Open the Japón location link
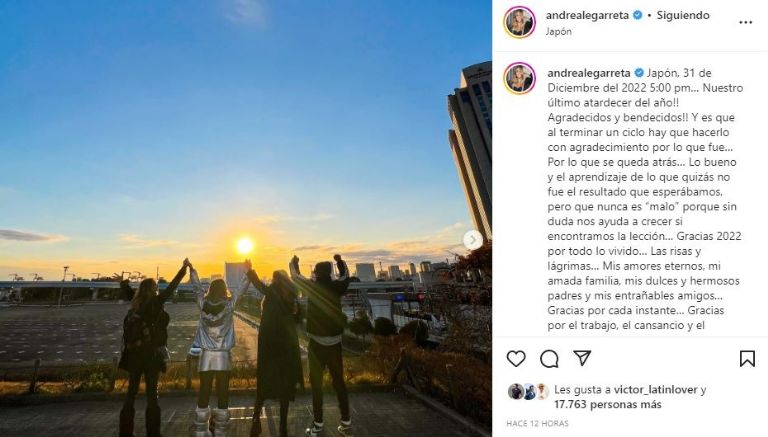This screenshot has height=437, width=768. pos(558,31)
